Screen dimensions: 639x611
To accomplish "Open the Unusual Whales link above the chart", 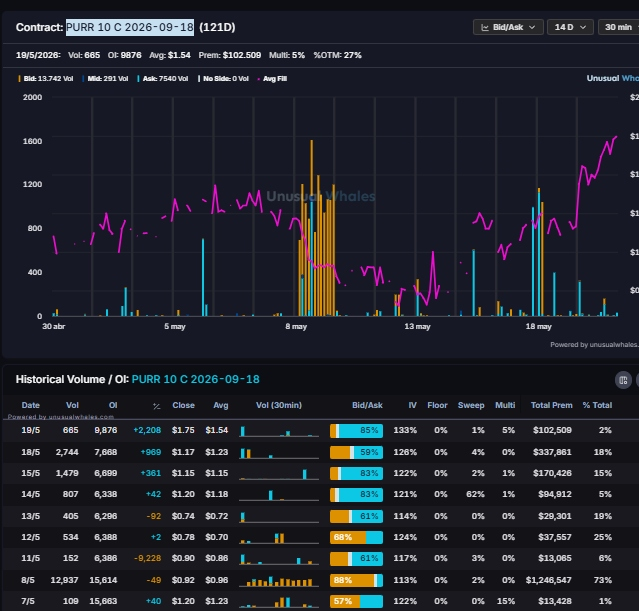I will coord(613,78).
